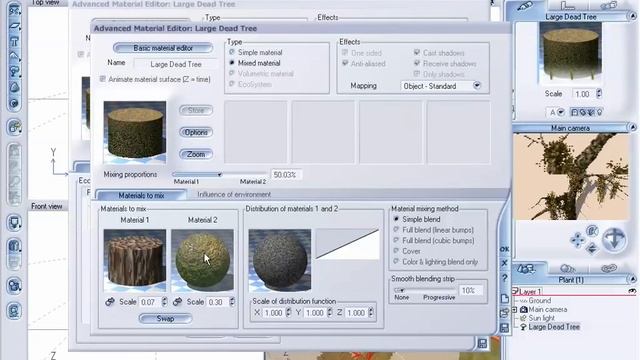Click the diamond up-down camera control under the preview
This screenshot has width=640, height=360.
pos(592,248)
